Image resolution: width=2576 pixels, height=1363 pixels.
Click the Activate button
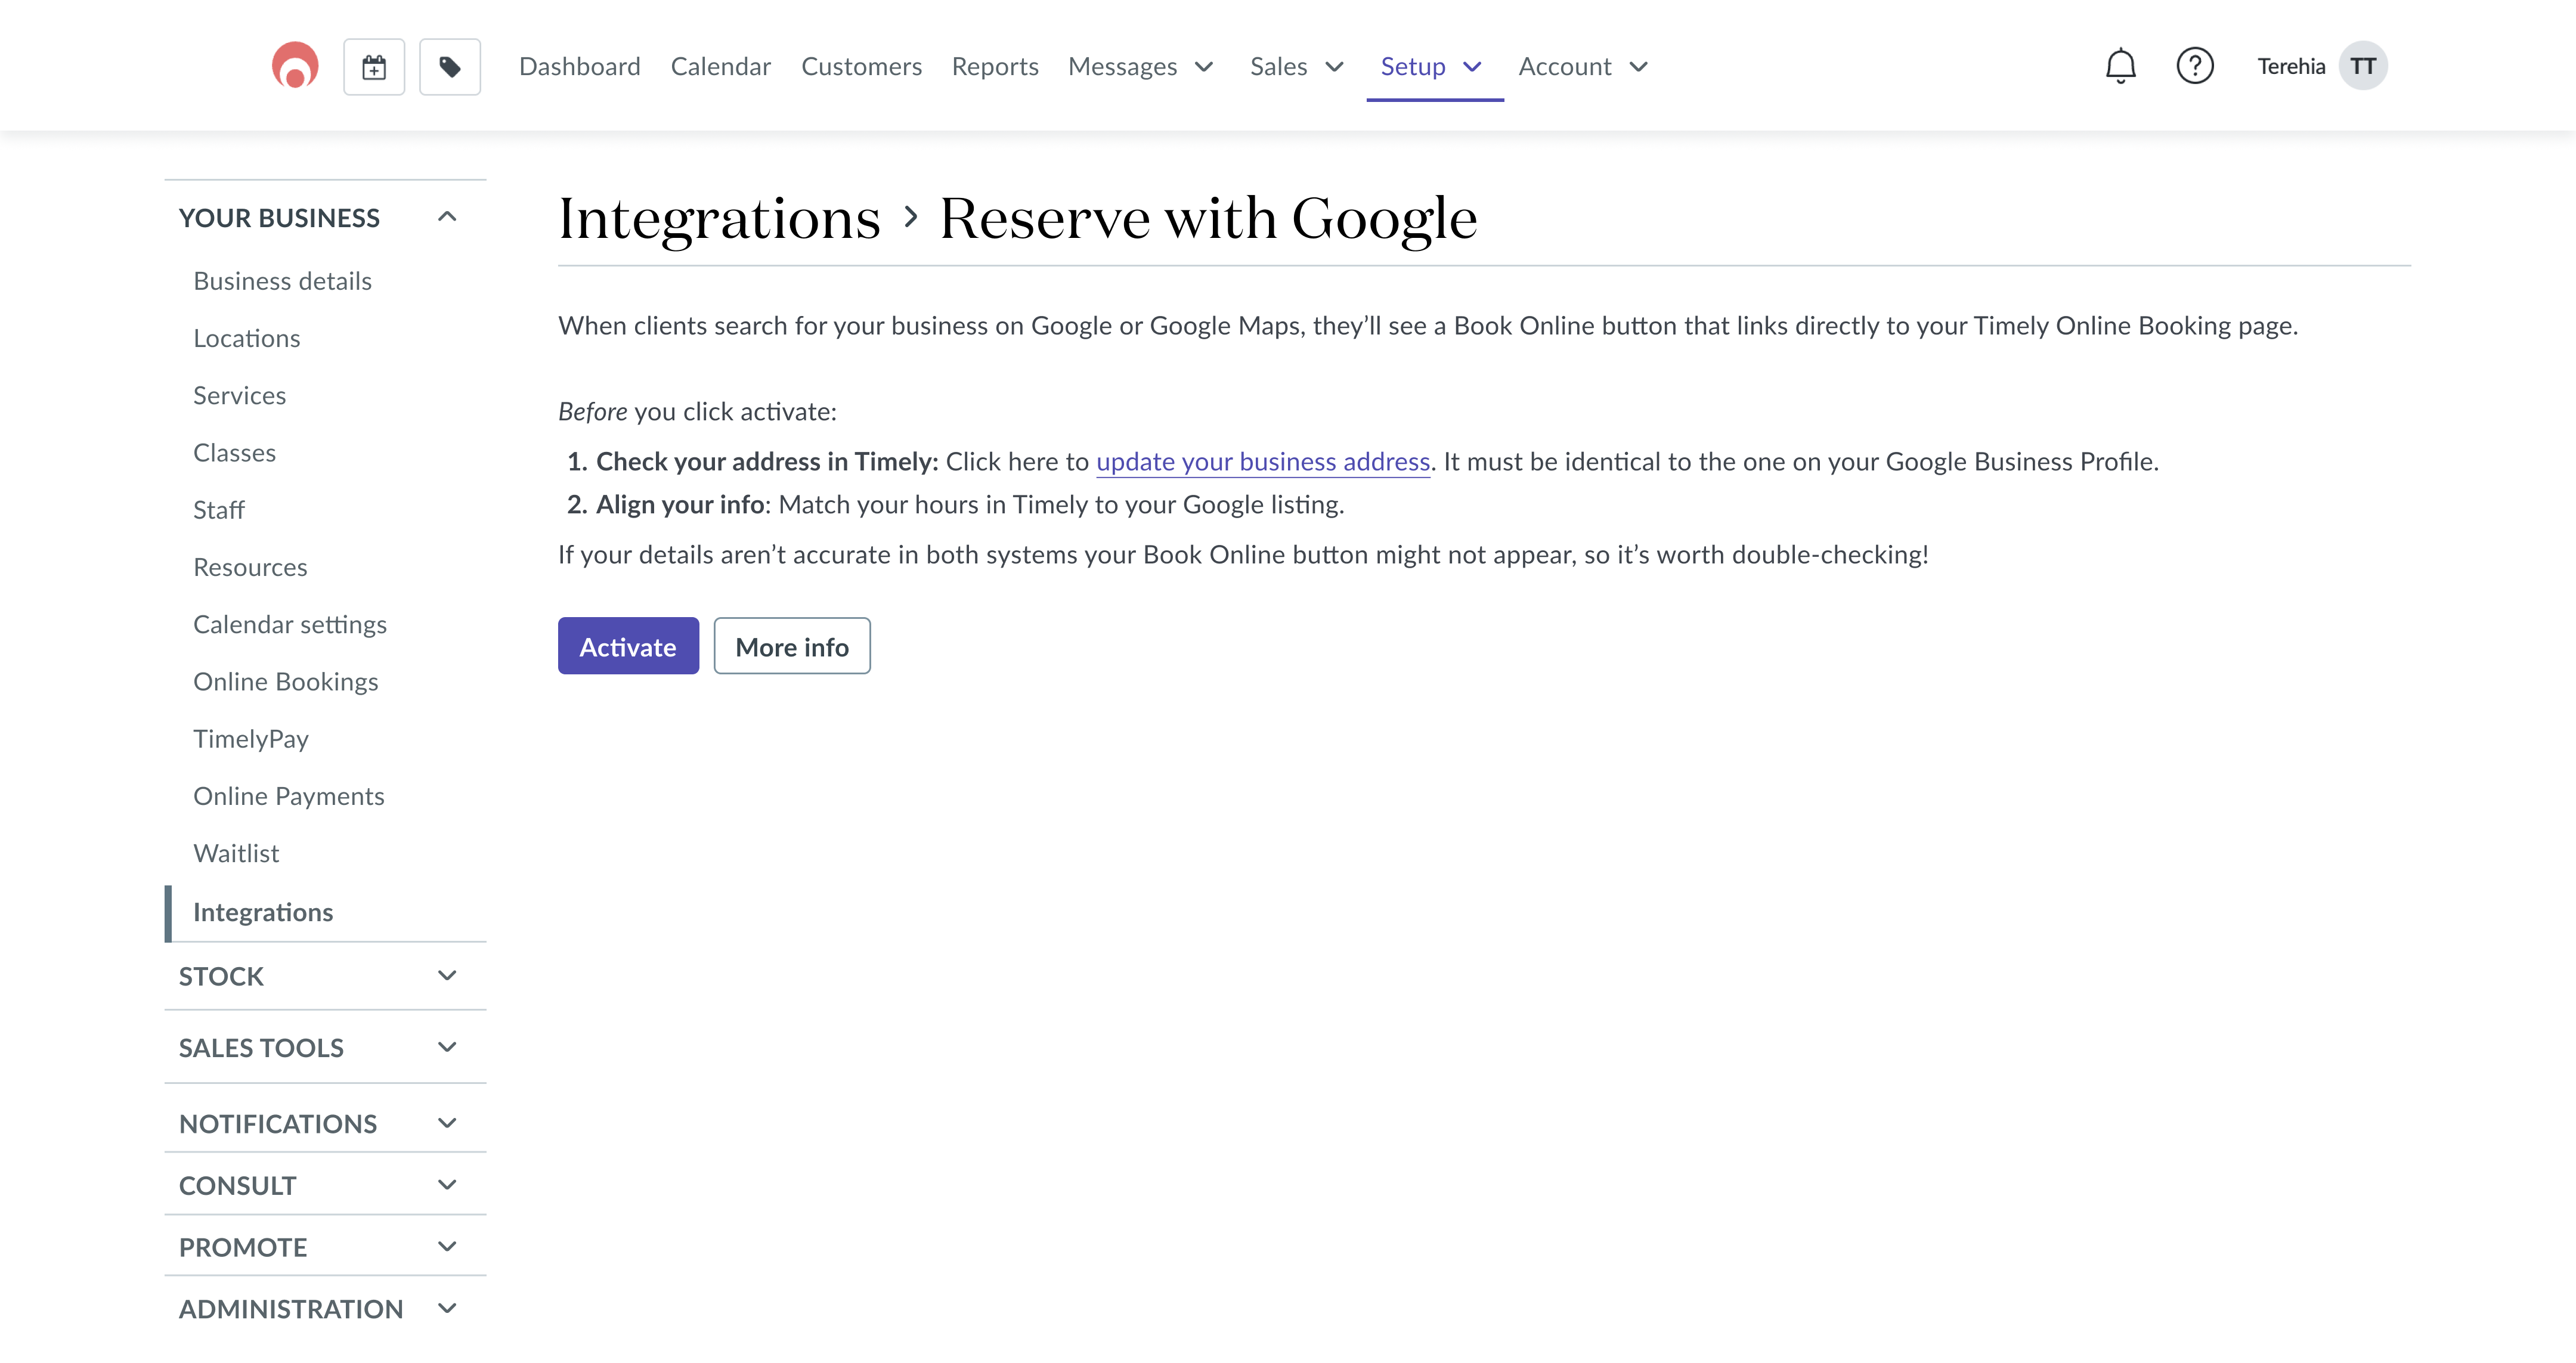coord(627,646)
